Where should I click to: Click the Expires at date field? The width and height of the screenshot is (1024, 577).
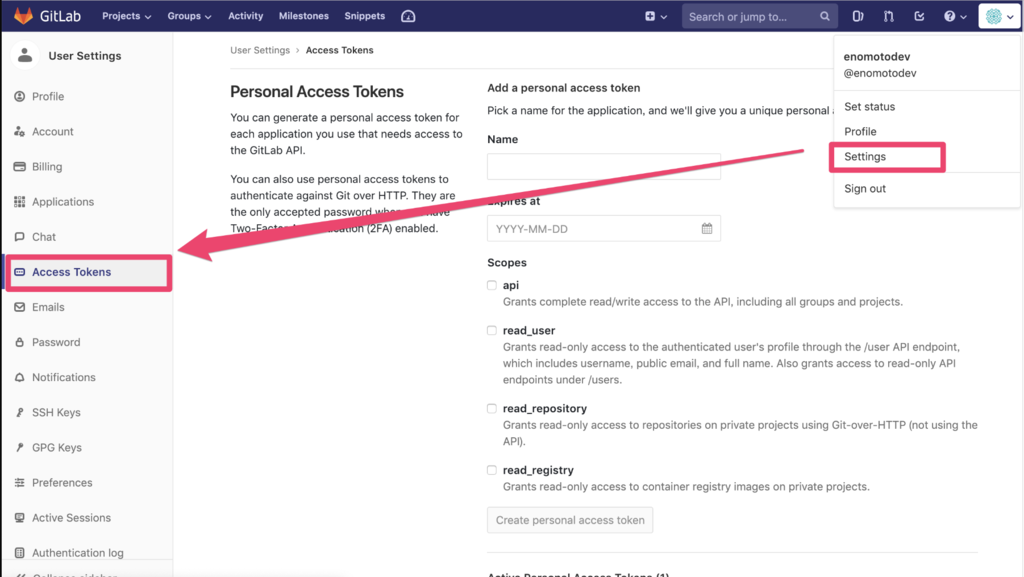point(603,228)
